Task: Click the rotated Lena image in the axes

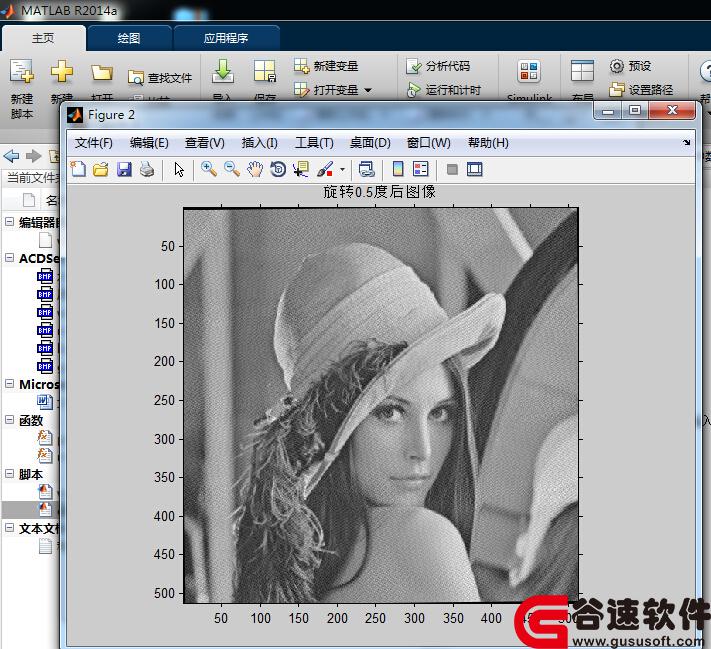Action: [x=381, y=405]
